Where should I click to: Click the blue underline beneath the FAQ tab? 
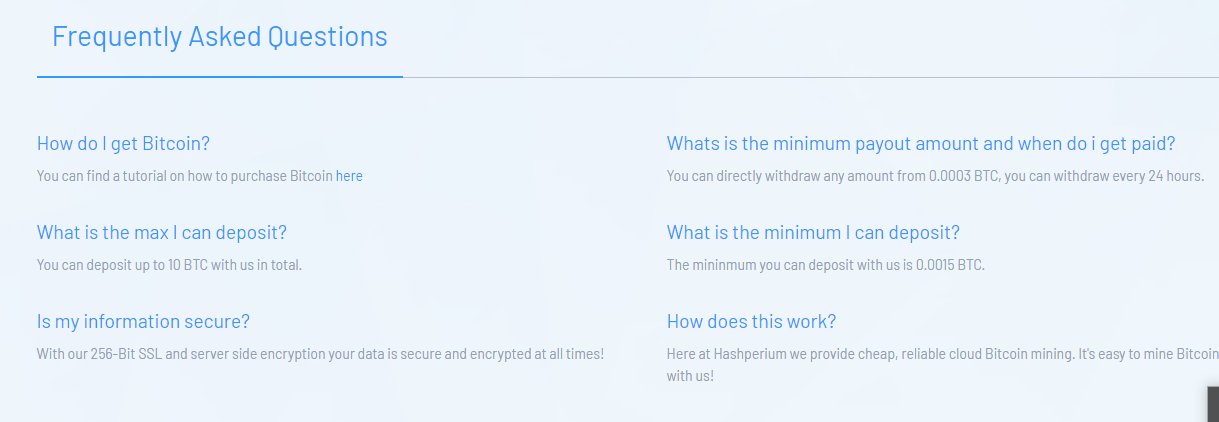coord(220,76)
